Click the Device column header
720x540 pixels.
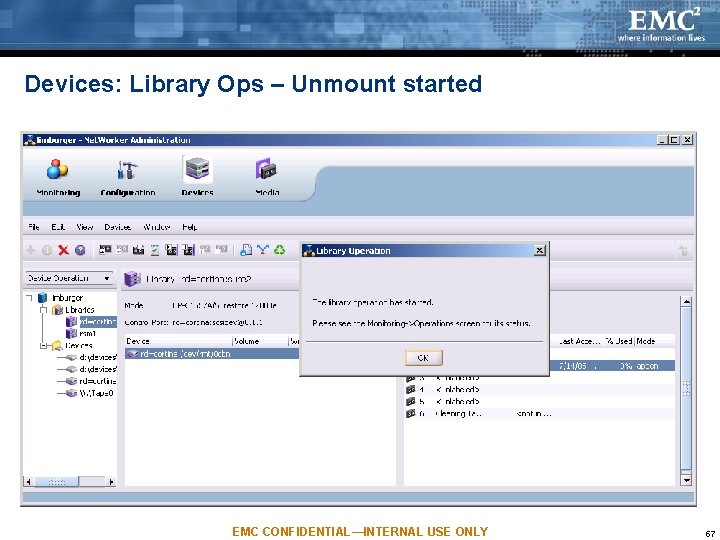point(179,341)
